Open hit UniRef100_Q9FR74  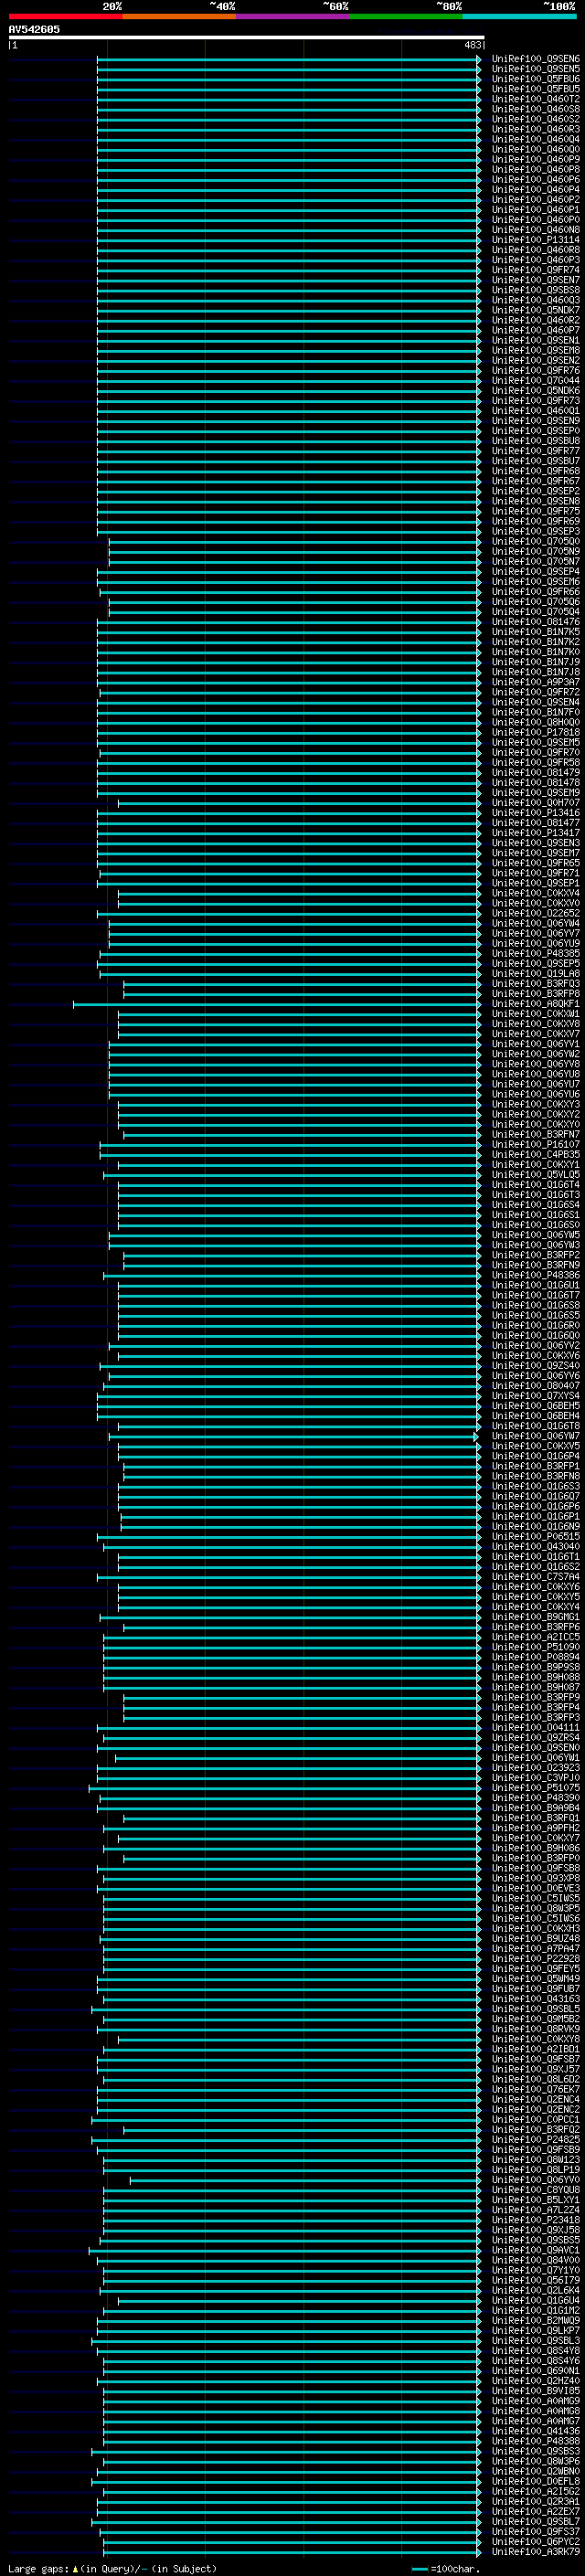[x=535, y=270]
